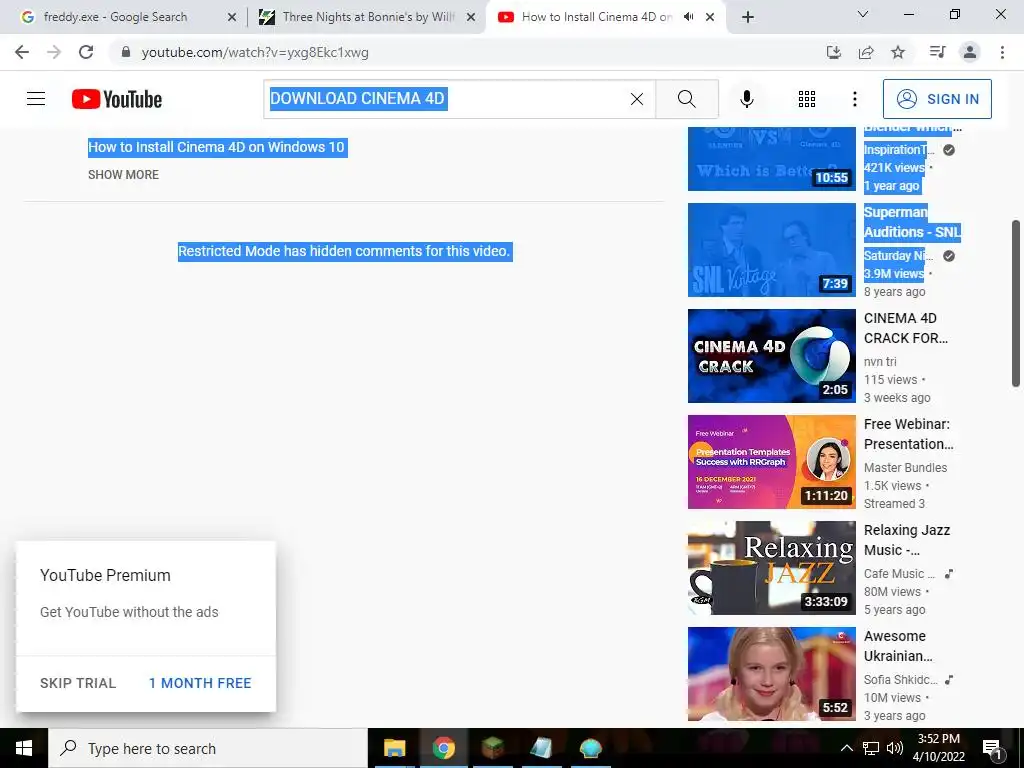Clear the search box with X
Image resolution: width=1024 pixels, height=768 pixels.
(637, 99)
